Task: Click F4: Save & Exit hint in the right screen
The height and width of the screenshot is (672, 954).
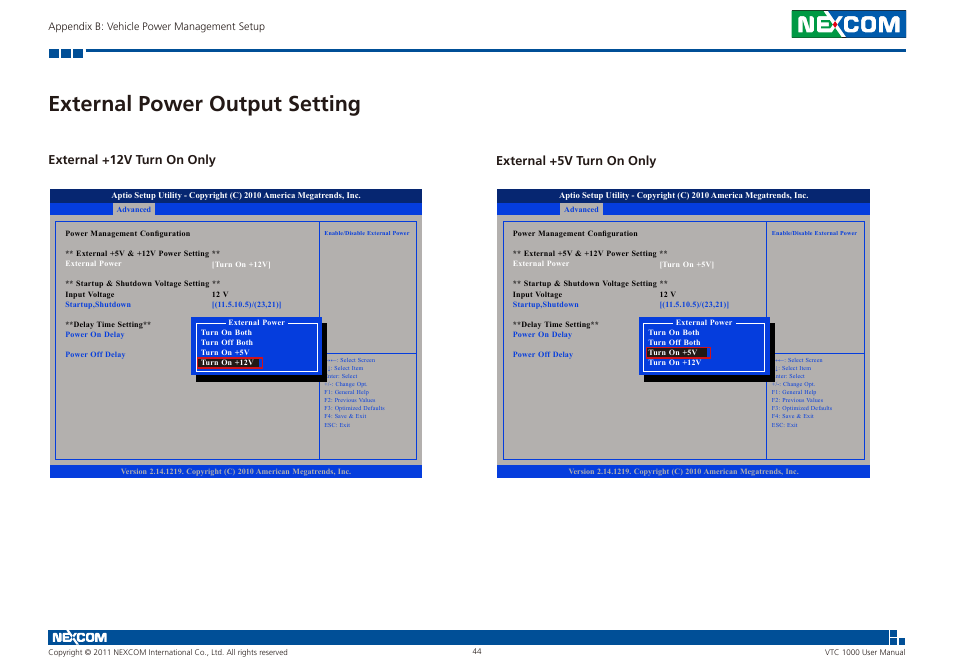Action: tap(792, 417)
